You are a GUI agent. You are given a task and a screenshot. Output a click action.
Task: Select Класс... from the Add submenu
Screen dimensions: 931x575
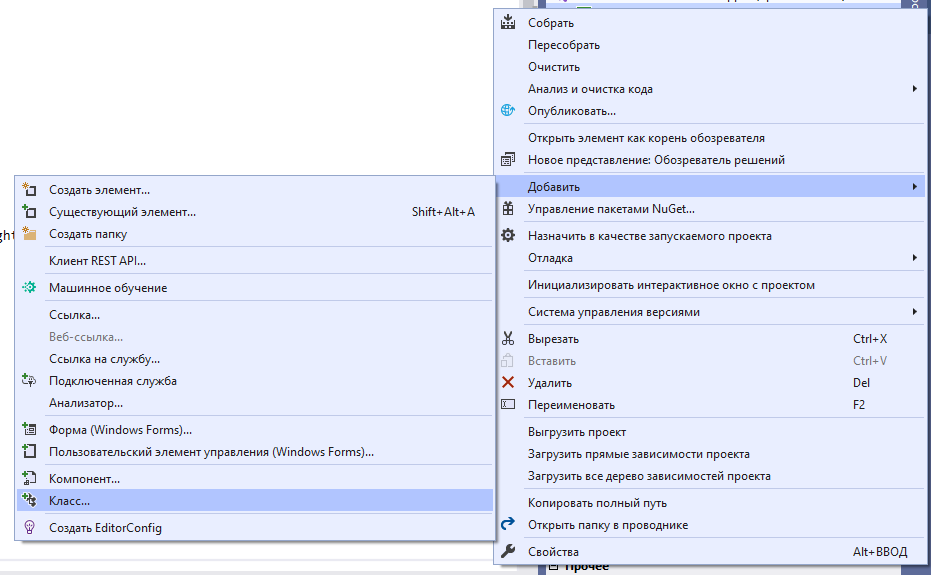[x=70, y=501]
